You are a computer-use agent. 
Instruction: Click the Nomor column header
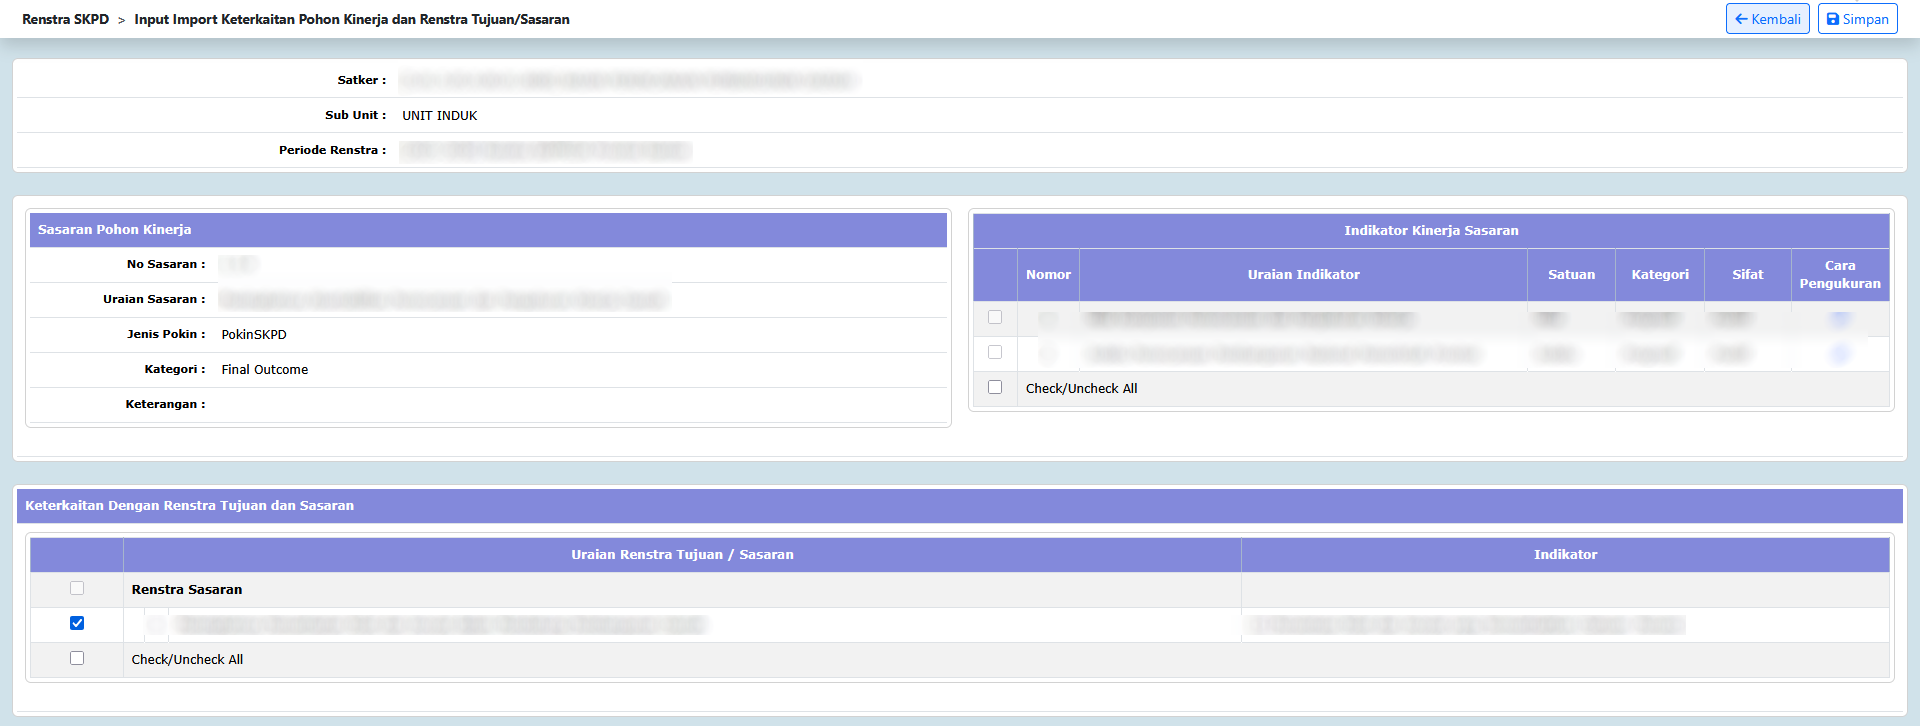coord(1048,274)
